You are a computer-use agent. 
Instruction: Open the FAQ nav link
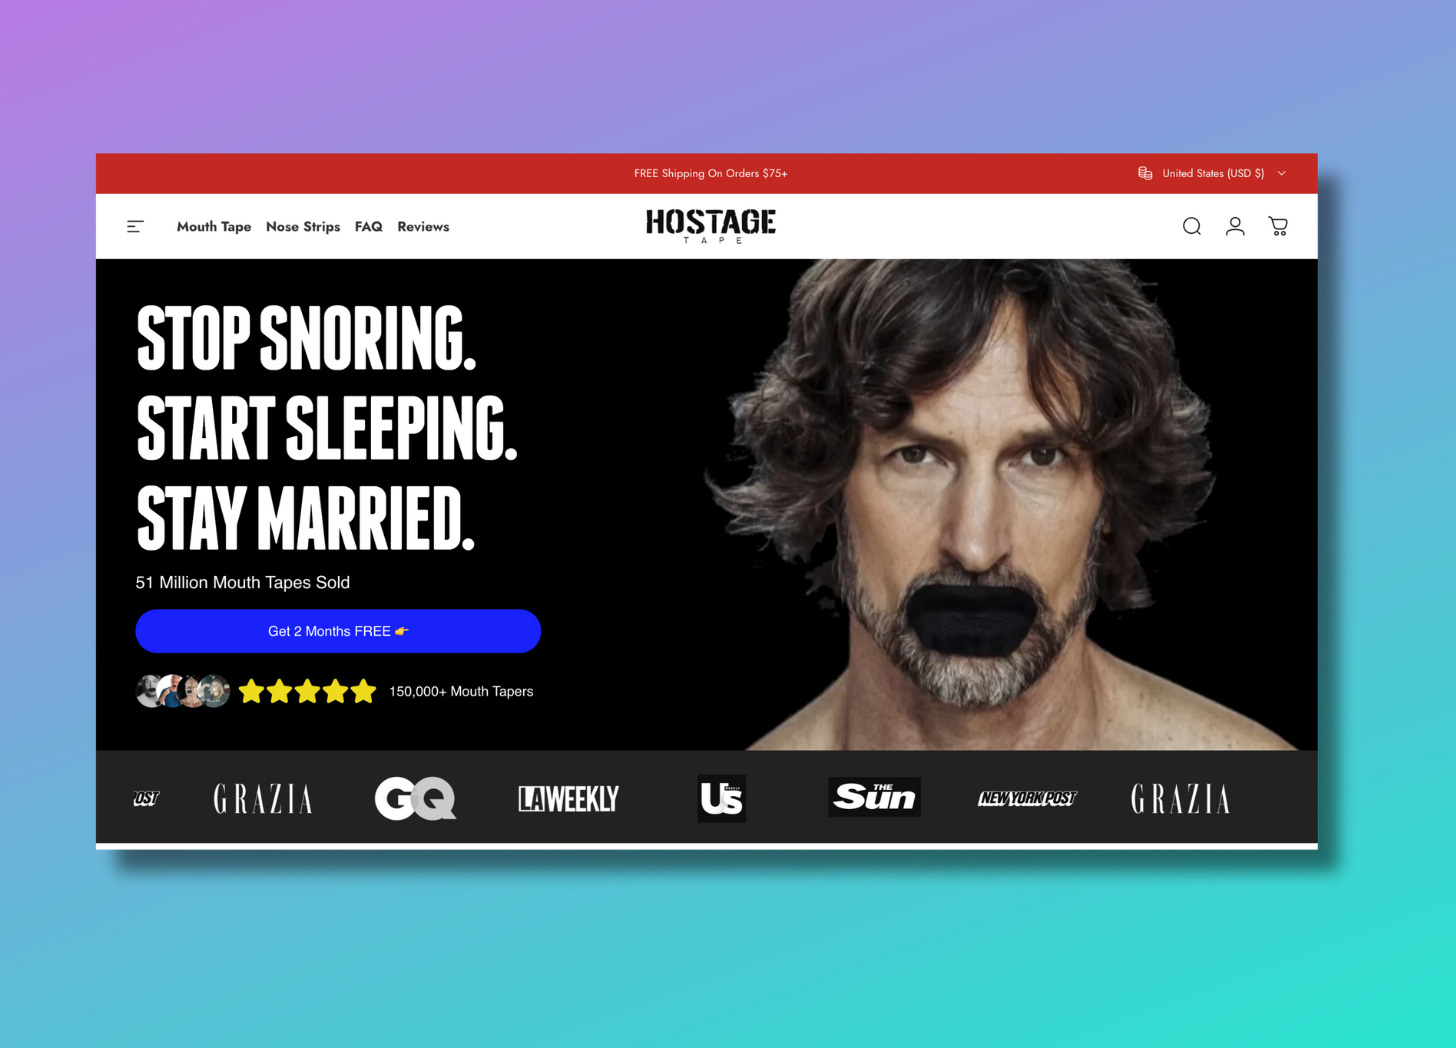click(369, 227)
